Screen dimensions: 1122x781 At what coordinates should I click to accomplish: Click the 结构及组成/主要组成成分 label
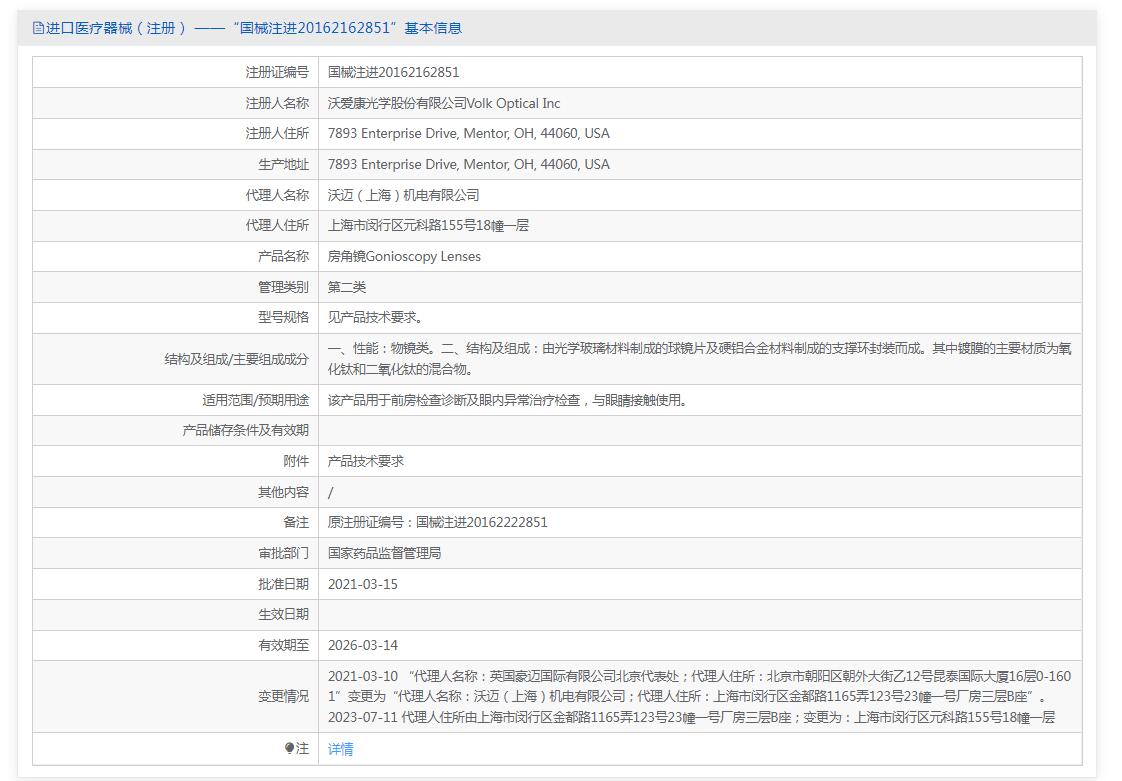[x=237, y=359]
